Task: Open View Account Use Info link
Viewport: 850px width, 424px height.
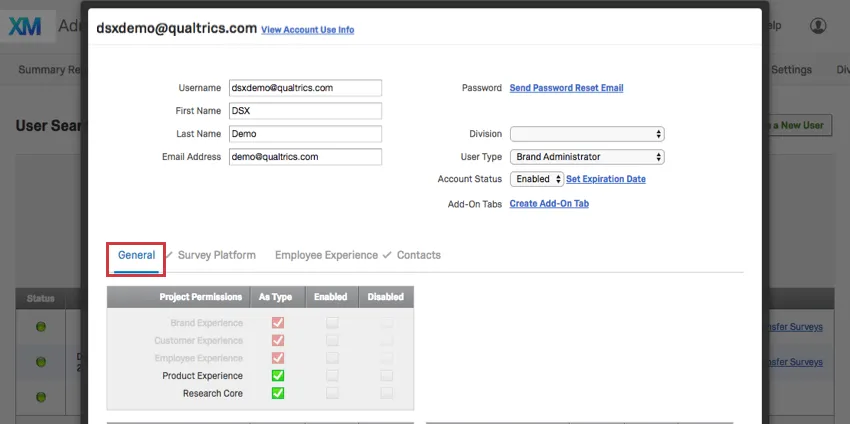Action: click(307, 30)
